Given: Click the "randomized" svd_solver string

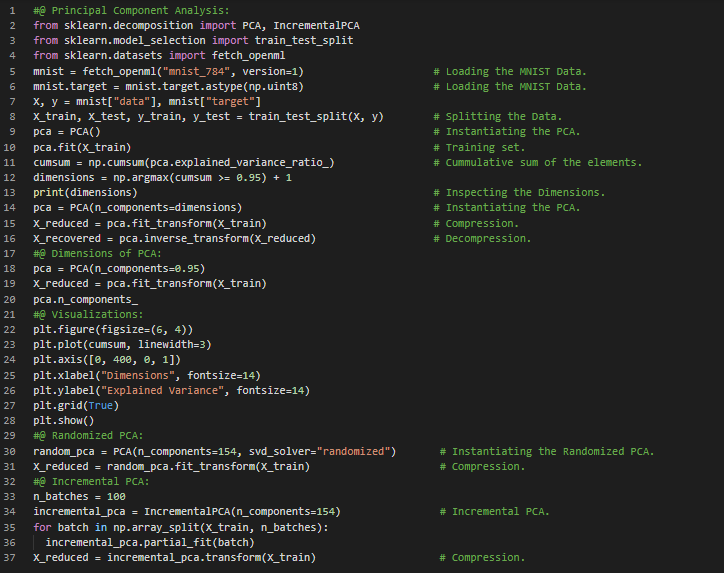Looking at the screenshot, I should click(350, 451).
